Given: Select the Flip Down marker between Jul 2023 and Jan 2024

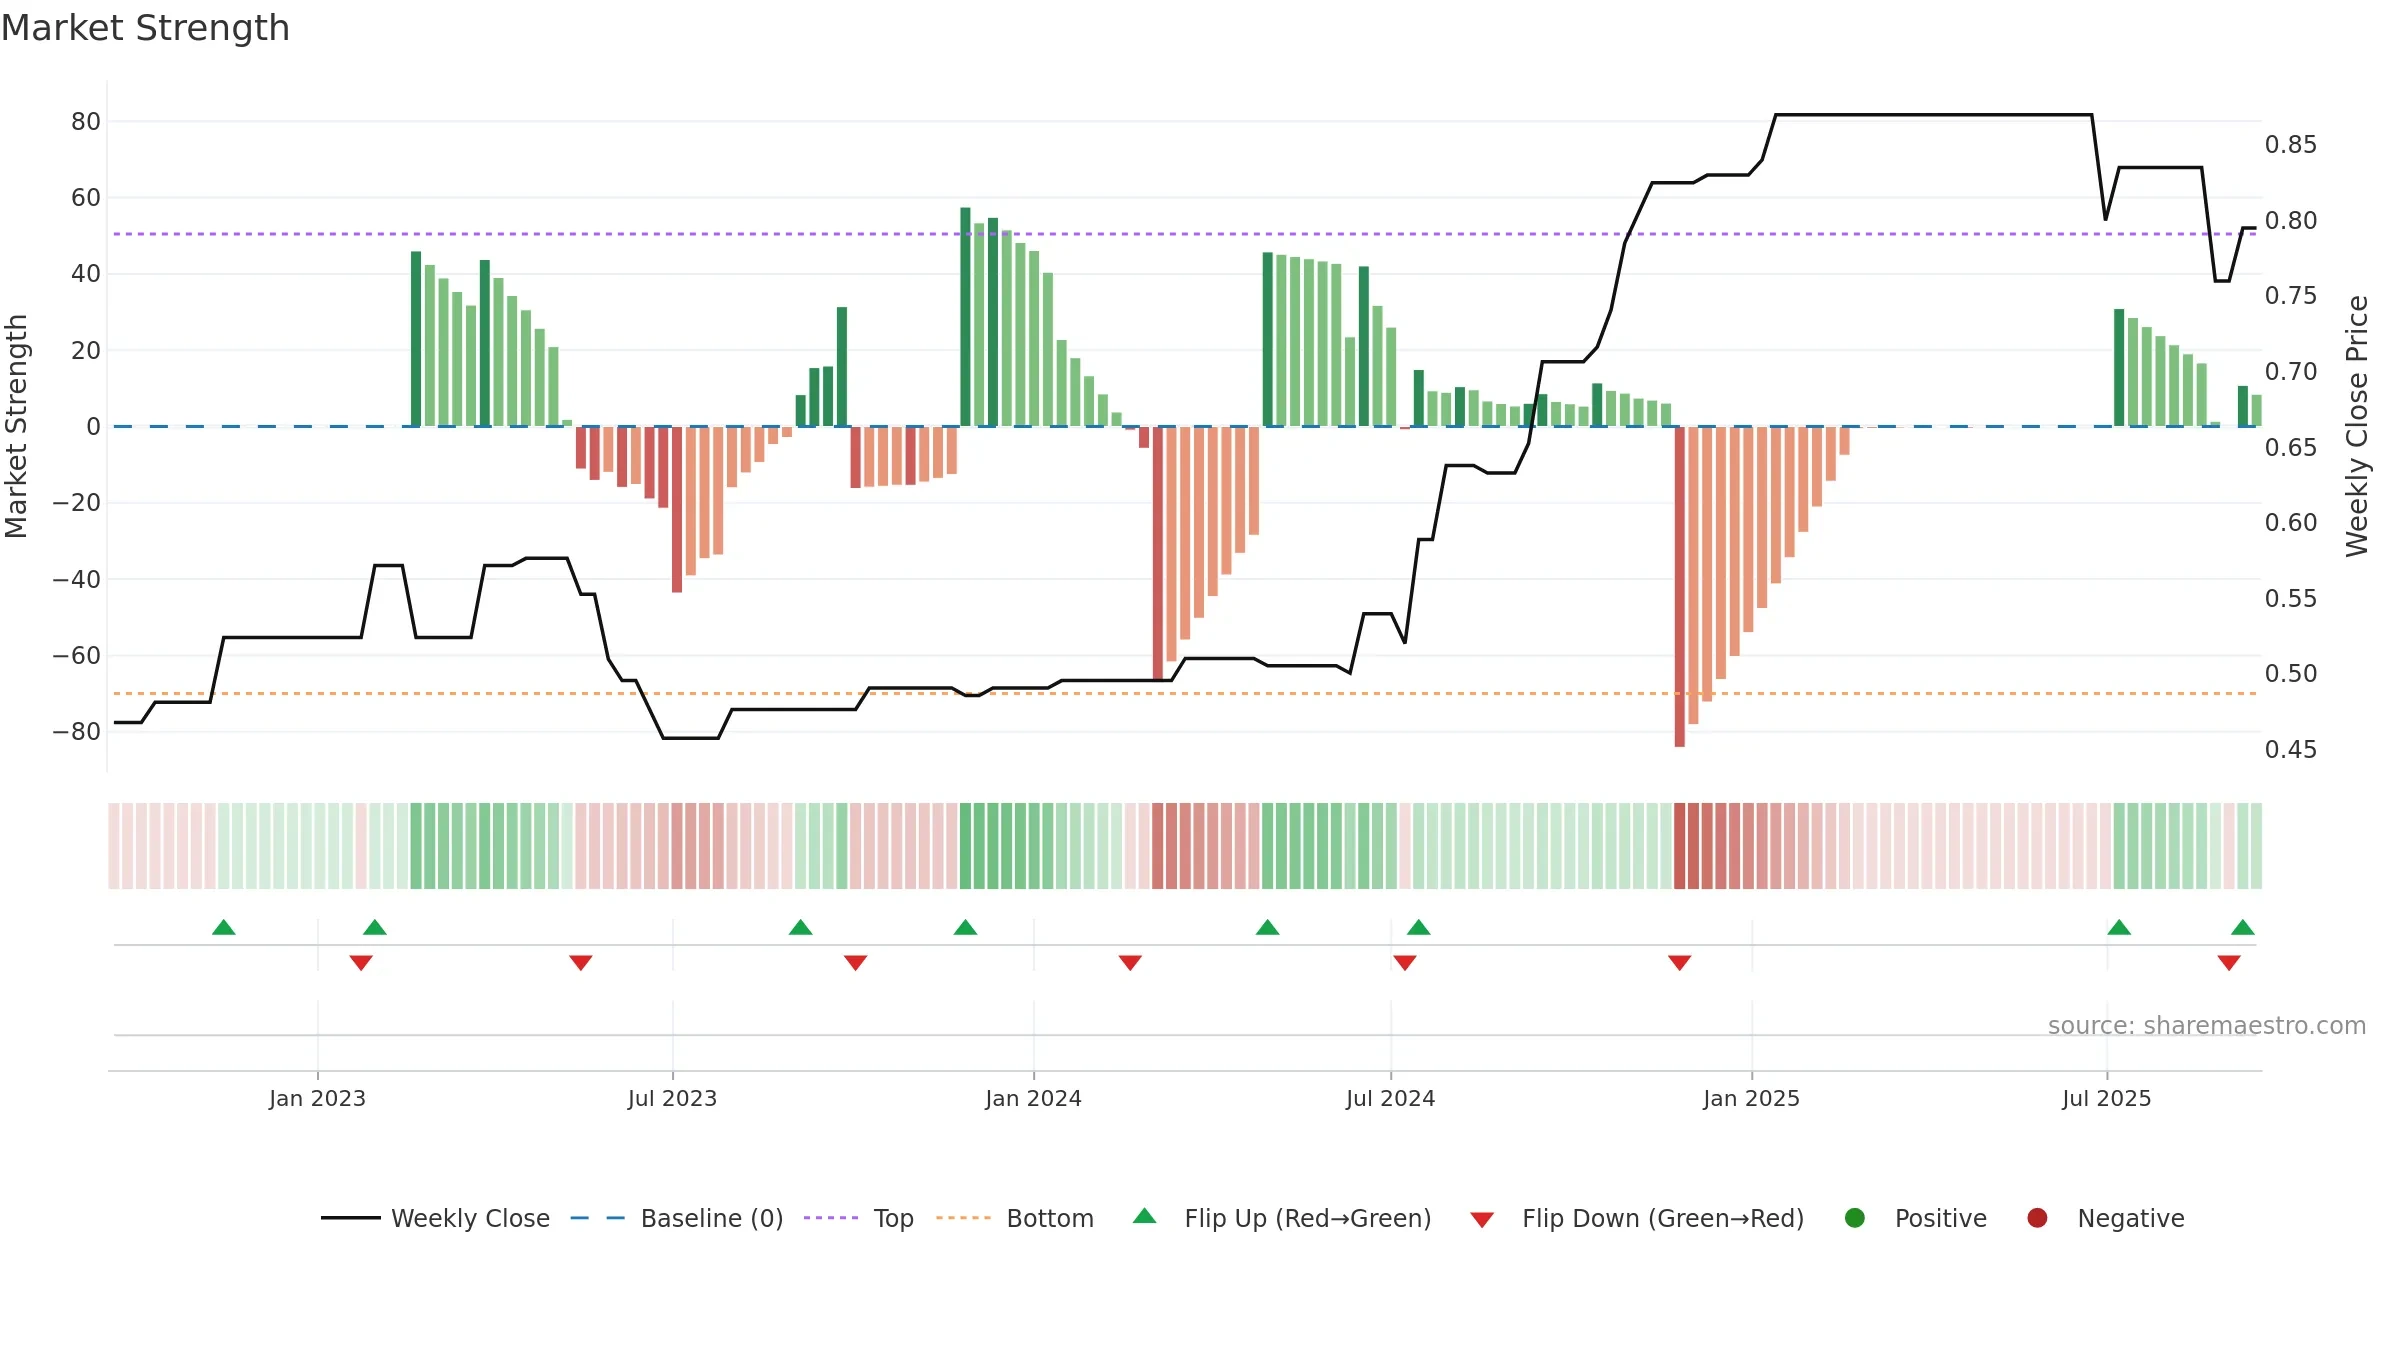Looking at the screenshot, I should tap(855, 963).
